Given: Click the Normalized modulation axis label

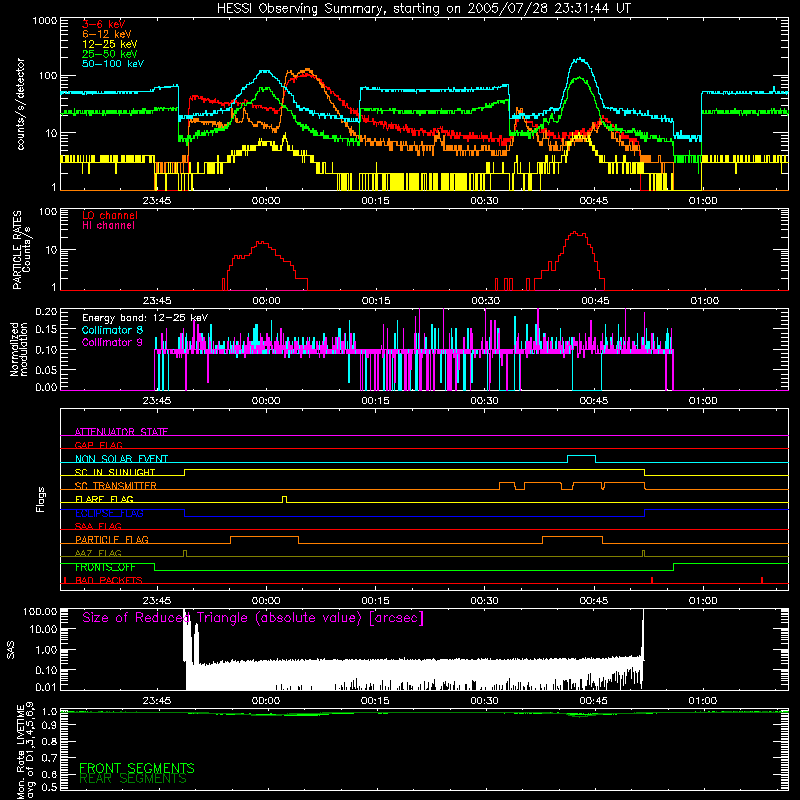Looking at the screenshot, I should pyautogui.click(x=19, y=349).
